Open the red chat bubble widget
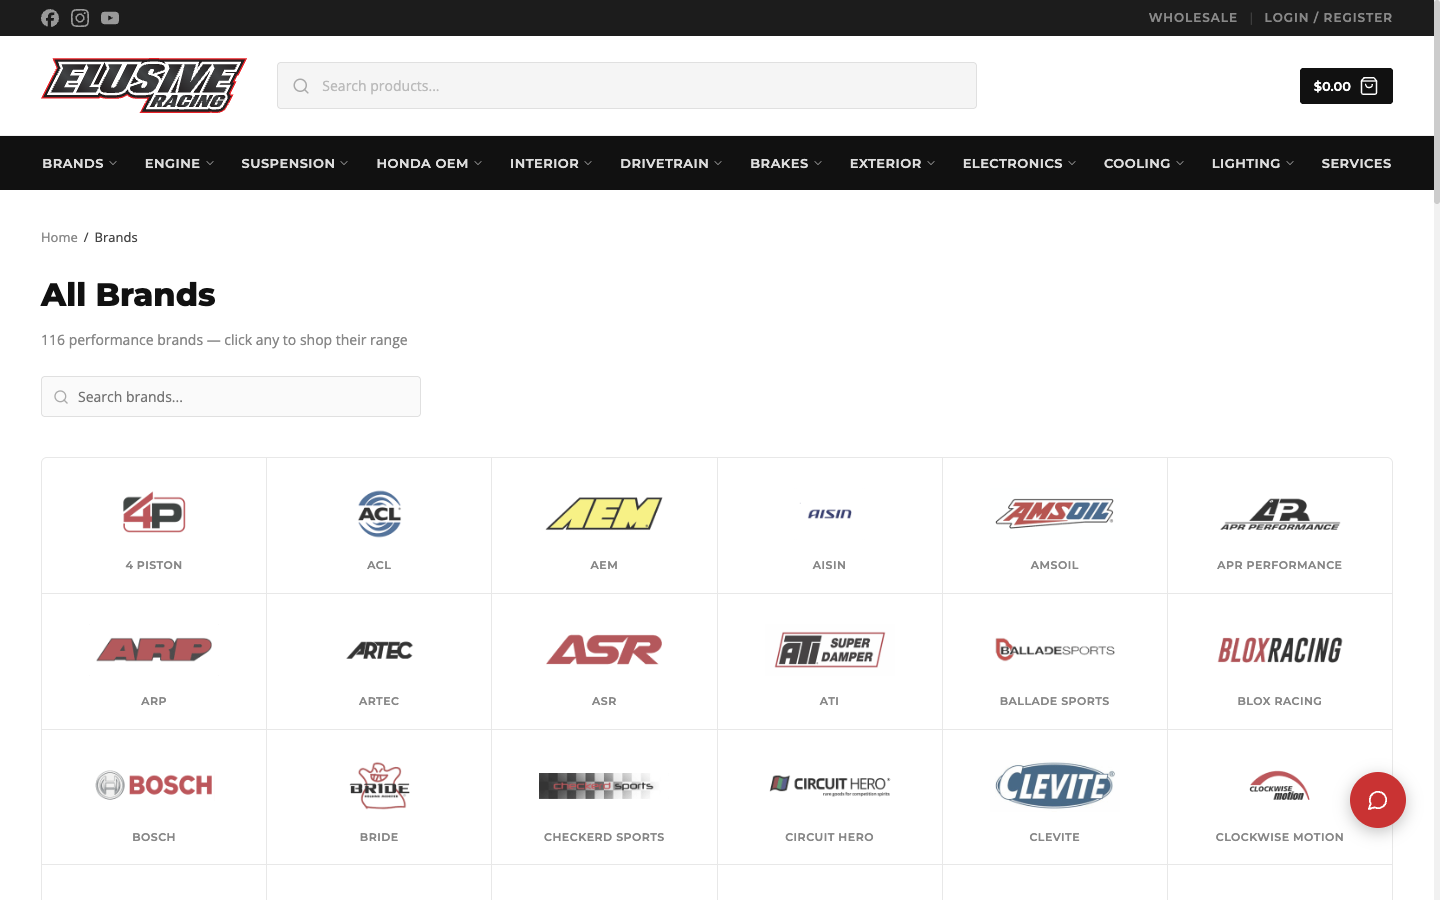 pyautogui.click(x=1377, y=800)
